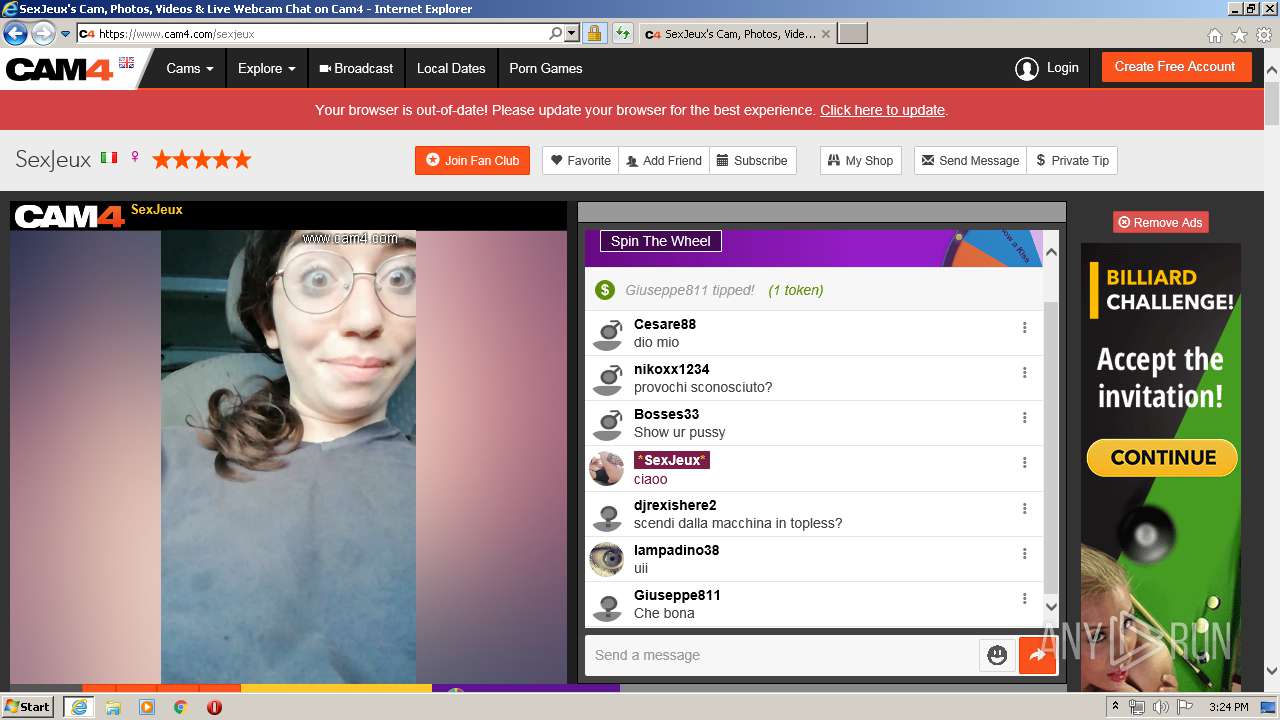Click the Create Free Account button
The image size is (1280, 720).
point(1175,67)
